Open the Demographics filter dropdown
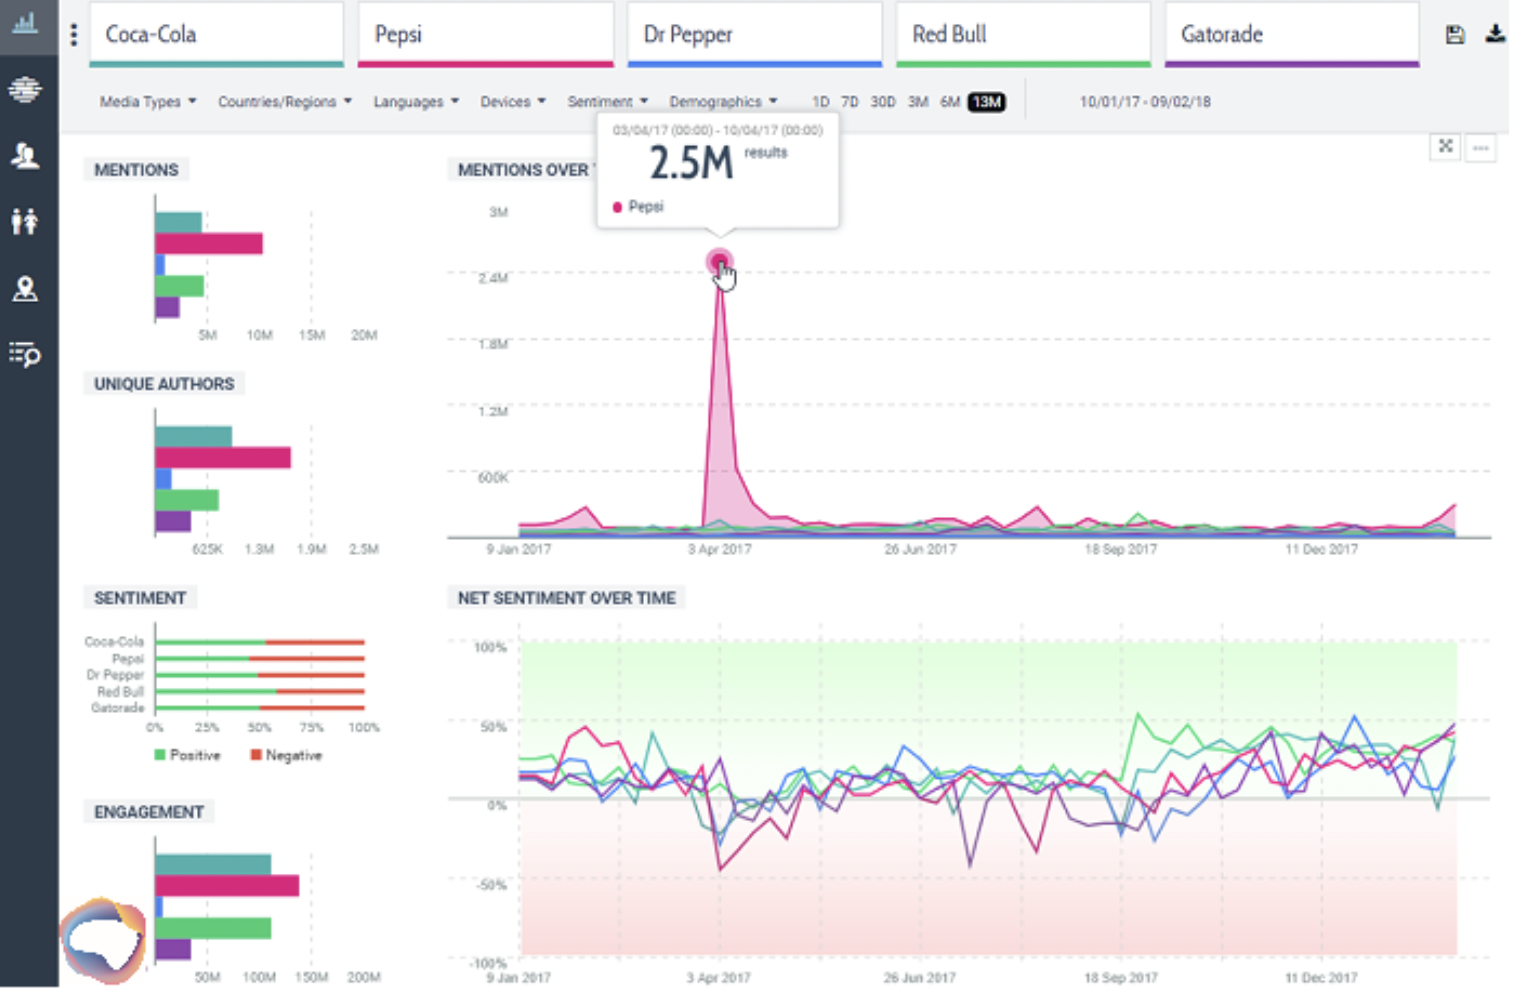Viewport: 1528px width, 1008px height. click(723, 102)
